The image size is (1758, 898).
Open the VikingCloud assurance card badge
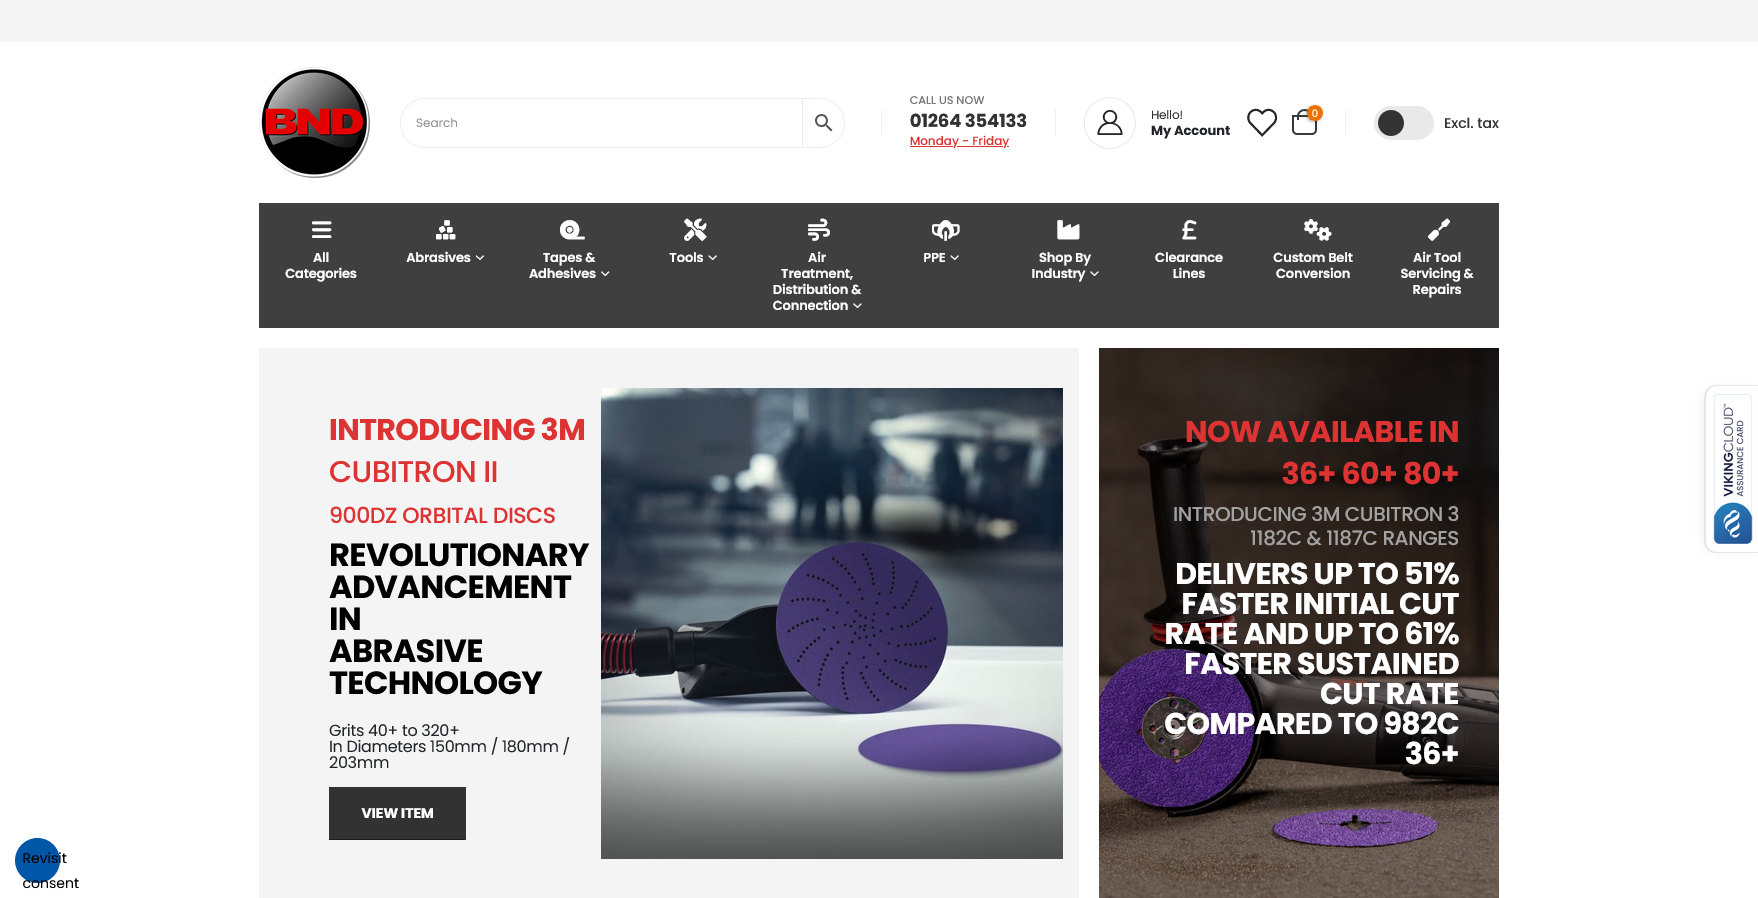1732,470
